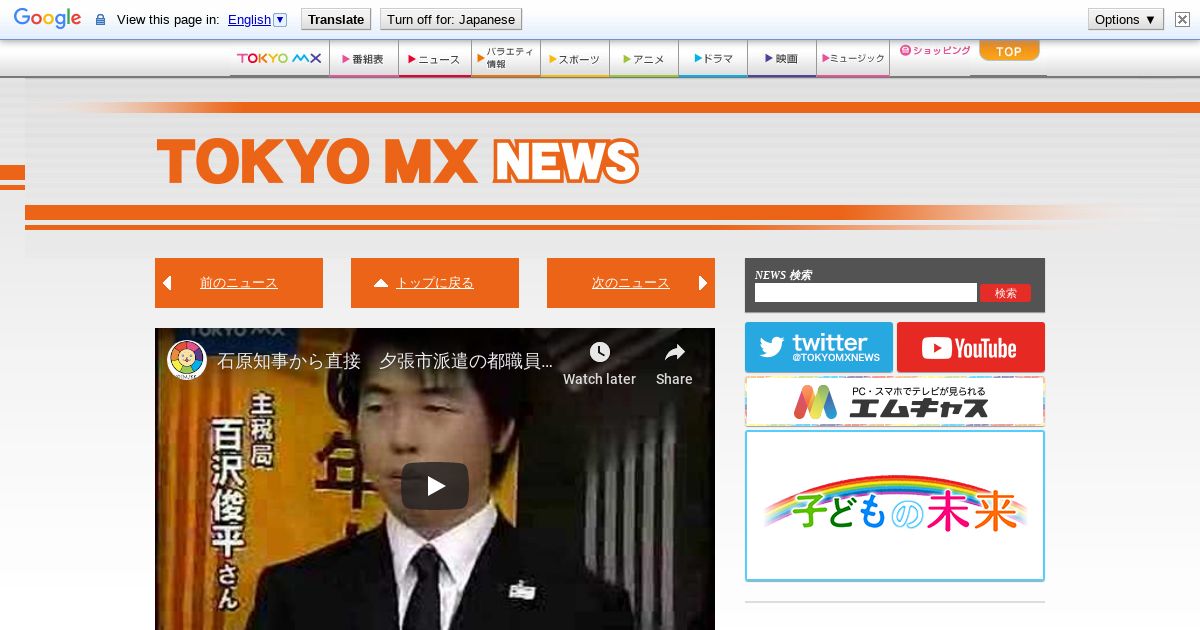Go to 次のニュース (next news)
Screen dimensions: 1200x630
tap(631, 283)
